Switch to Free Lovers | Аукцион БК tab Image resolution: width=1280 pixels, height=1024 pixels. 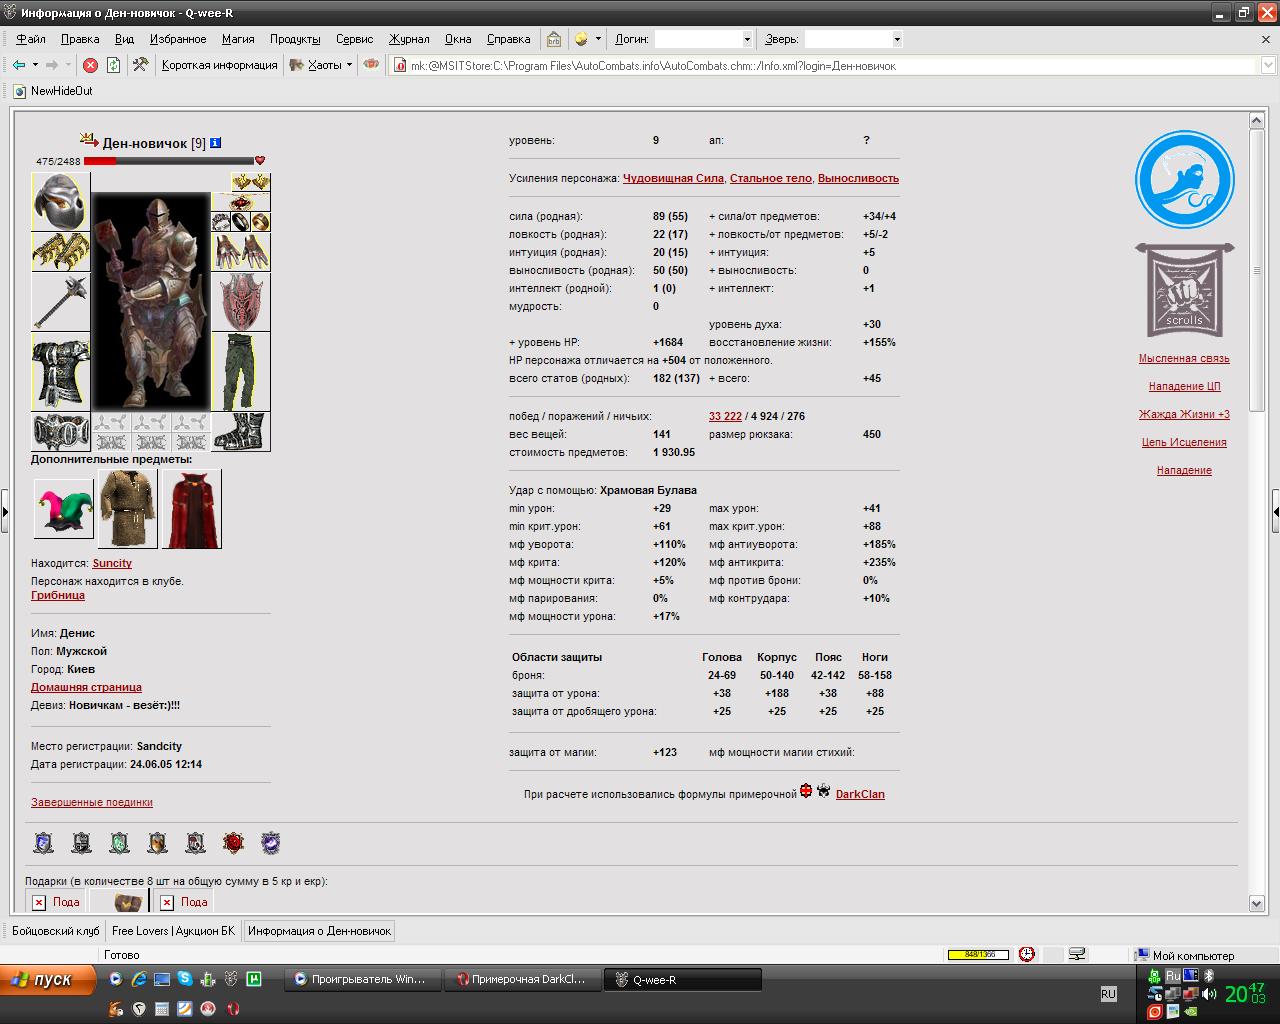point(173,931)
